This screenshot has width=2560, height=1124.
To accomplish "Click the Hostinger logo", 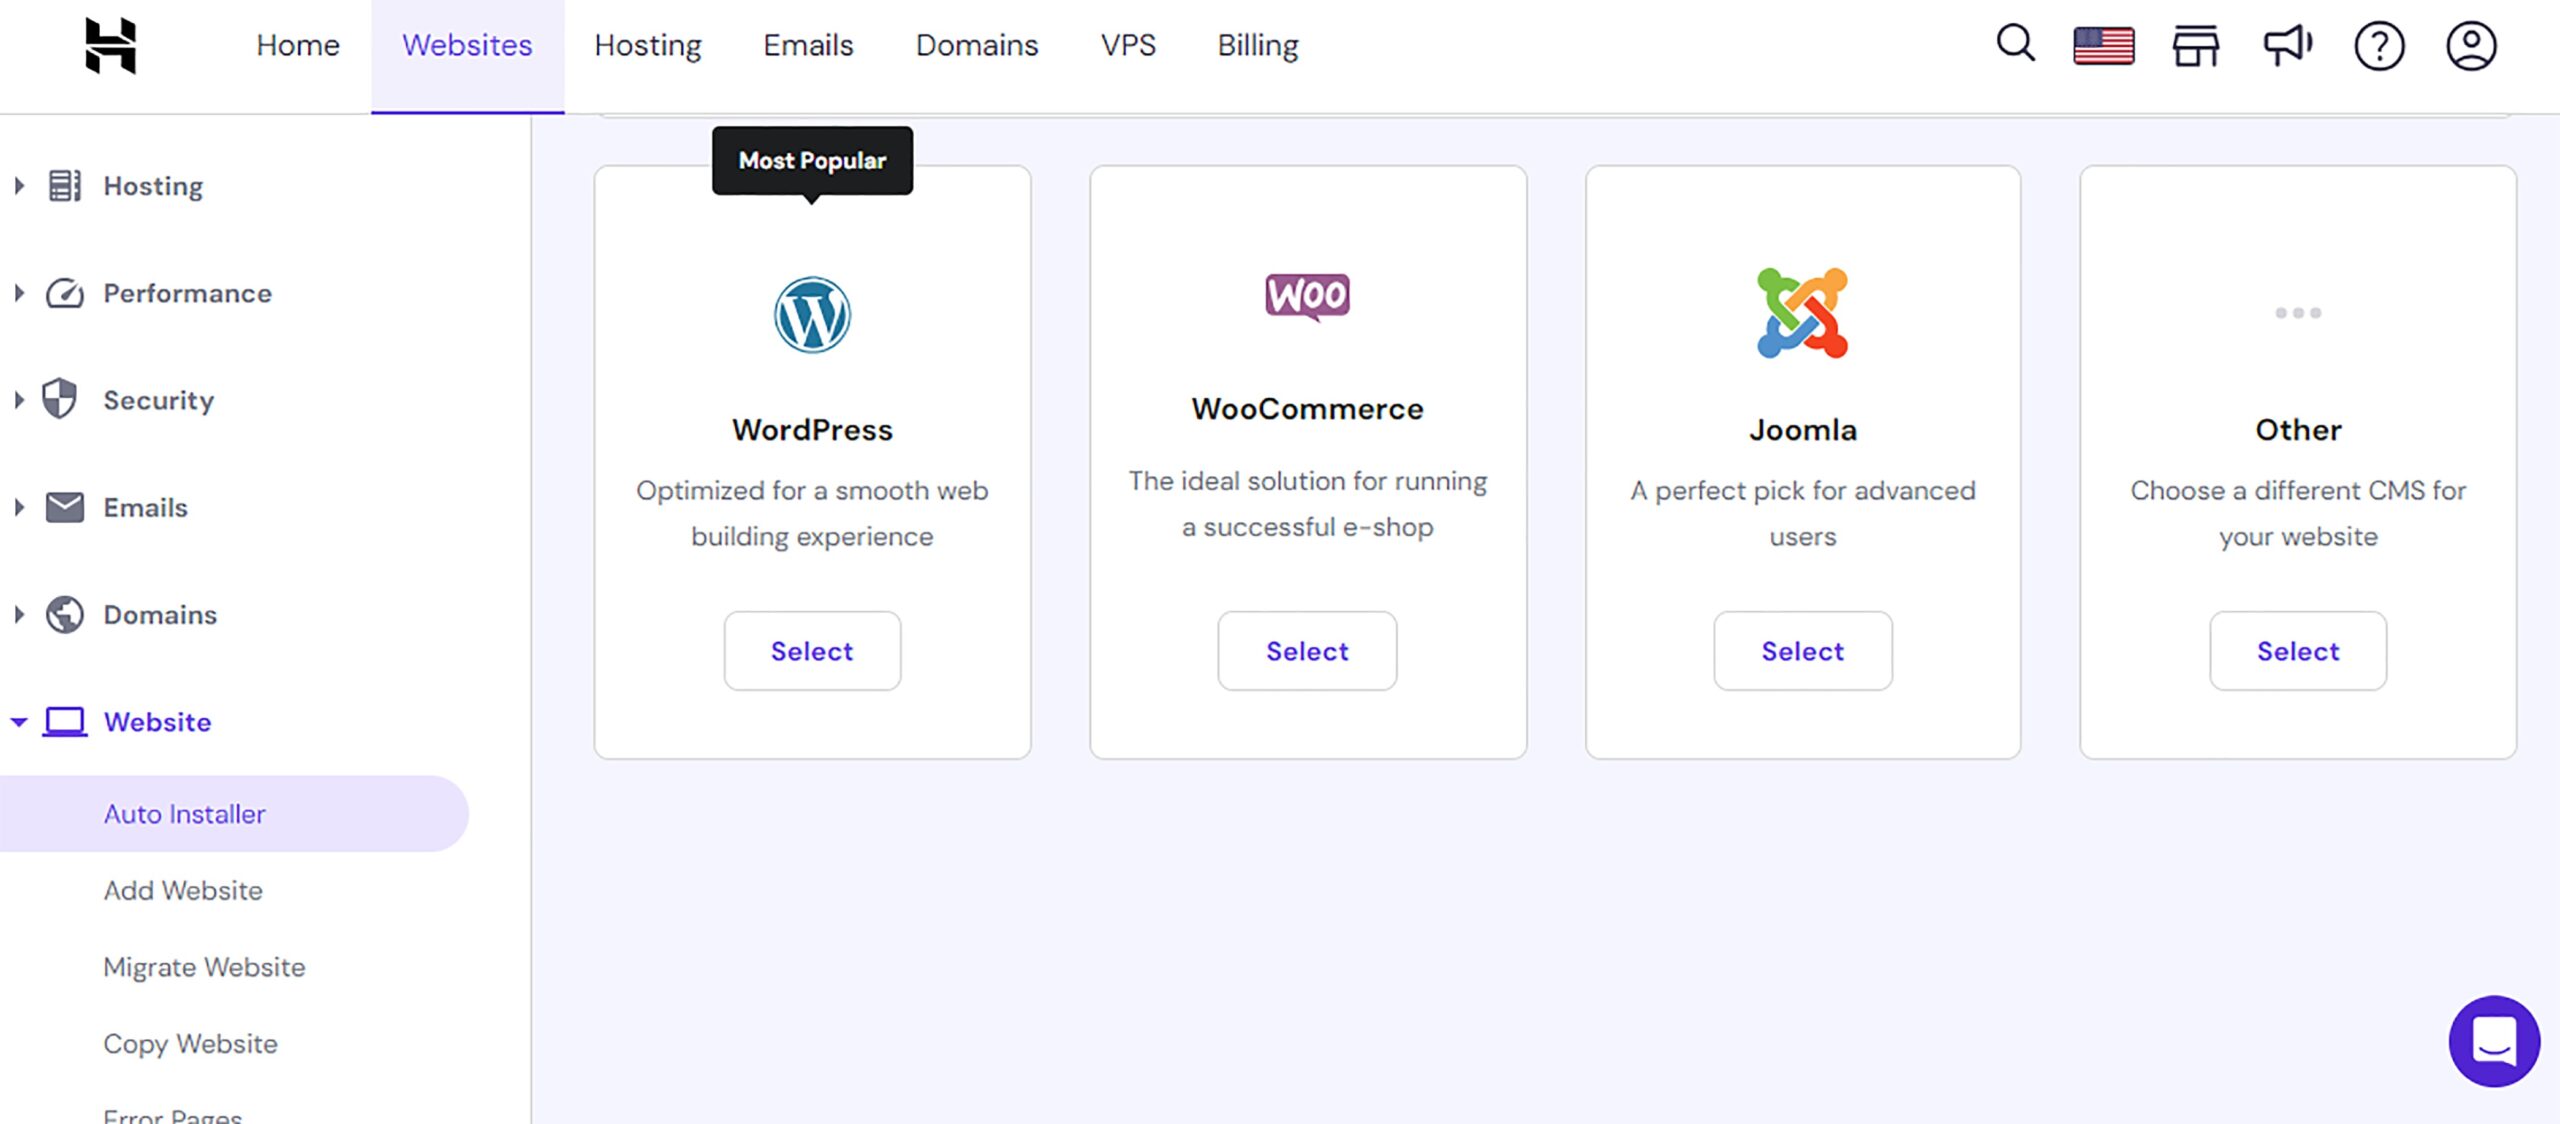I will click(110, 45).
